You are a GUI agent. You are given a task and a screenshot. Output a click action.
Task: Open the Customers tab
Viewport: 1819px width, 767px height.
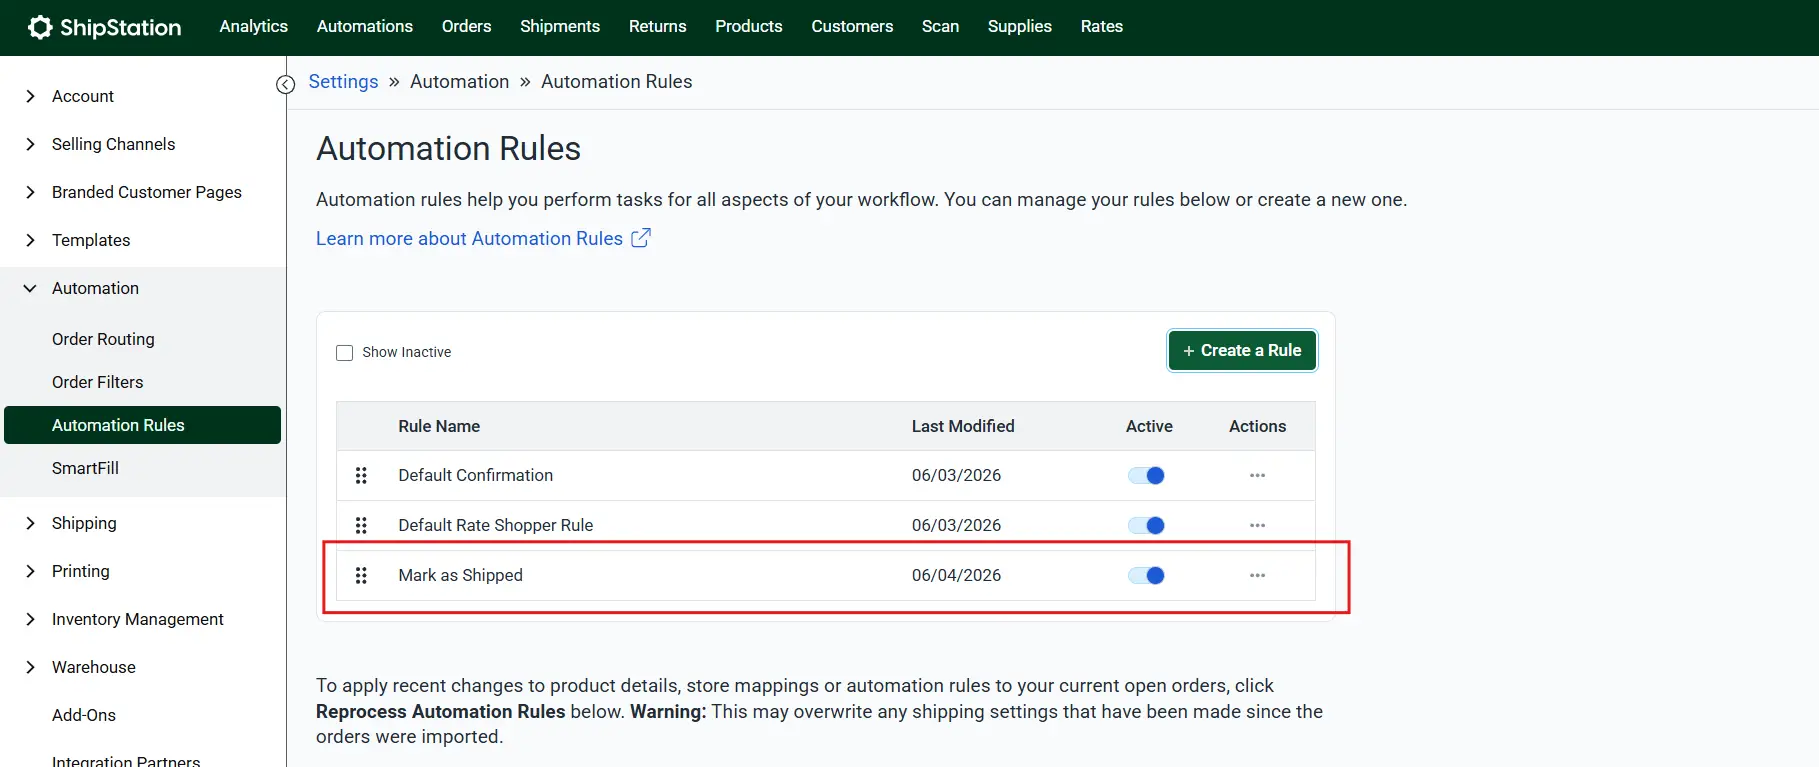coord(852,27)
